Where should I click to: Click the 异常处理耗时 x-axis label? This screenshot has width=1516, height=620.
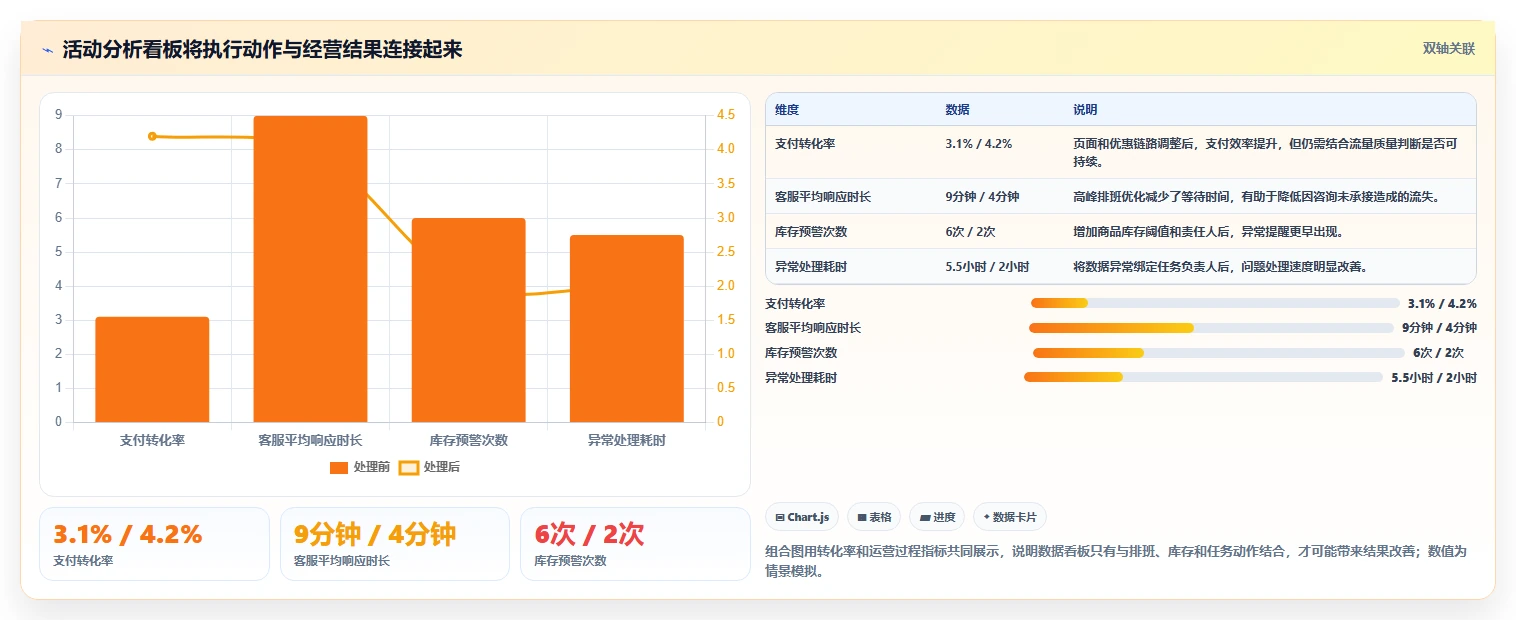[x=627, y=440]
